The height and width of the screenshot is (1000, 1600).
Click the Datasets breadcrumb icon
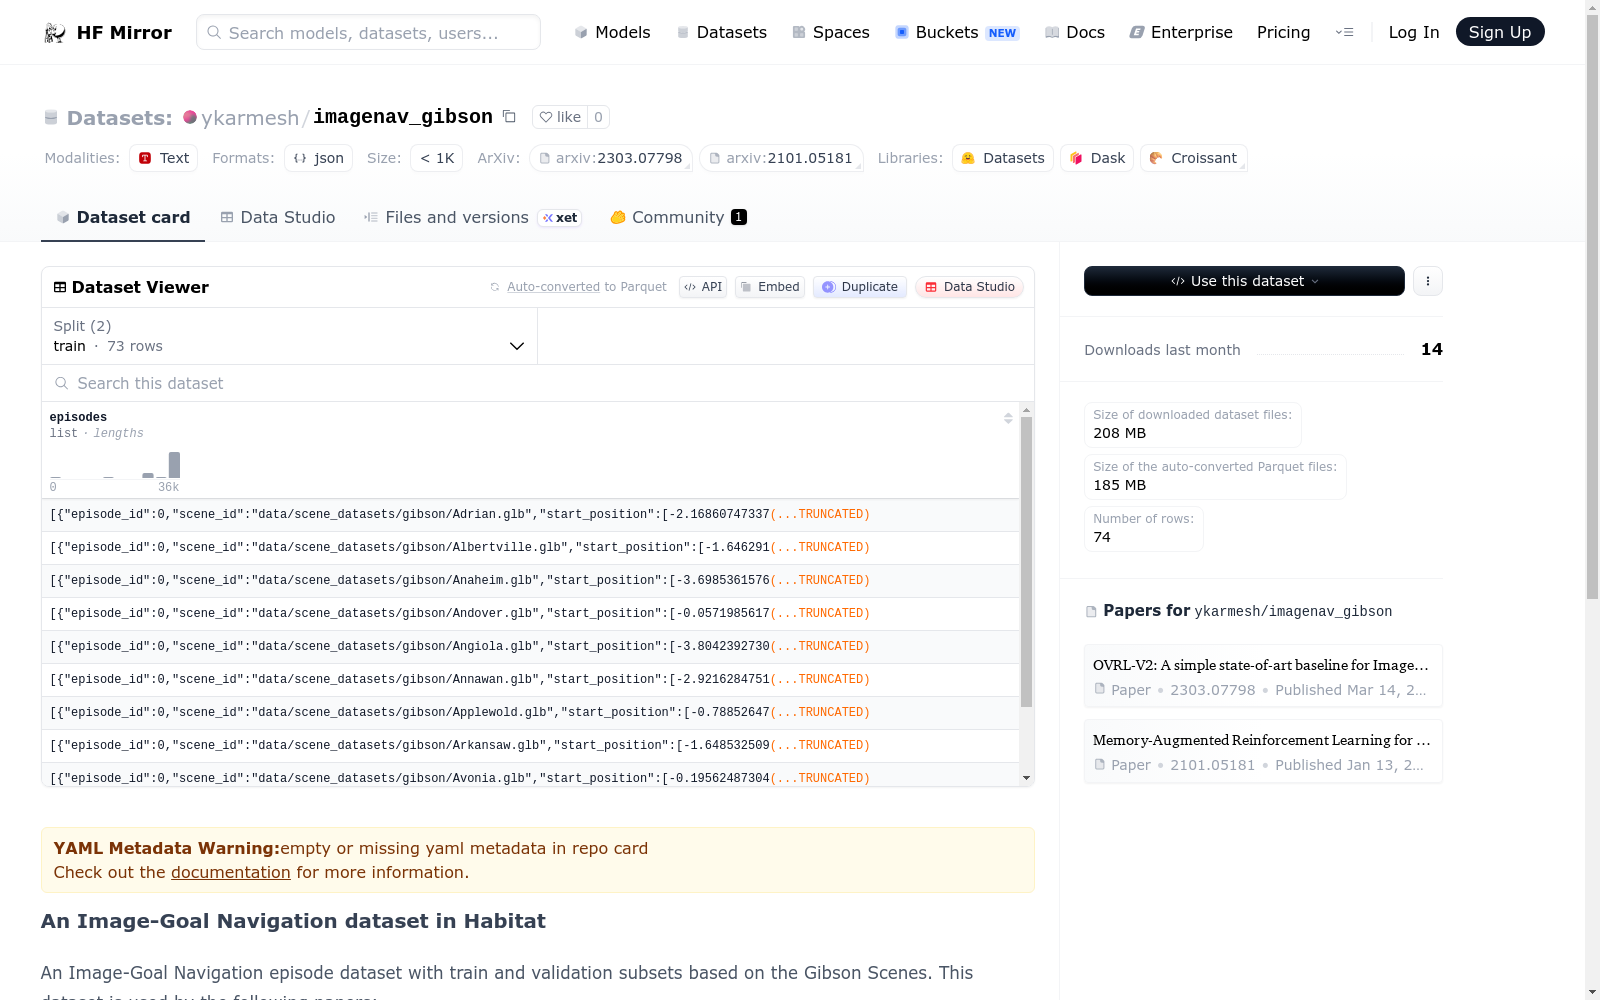51,118
